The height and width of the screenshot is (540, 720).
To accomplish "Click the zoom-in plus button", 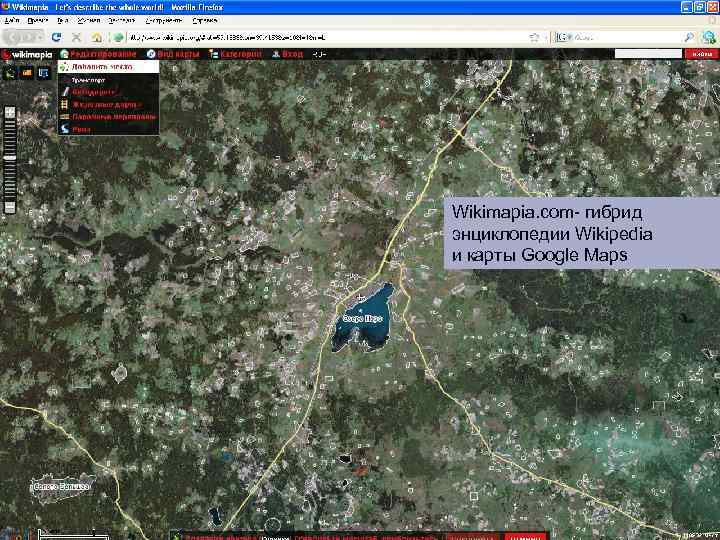I will pos(10,112).
